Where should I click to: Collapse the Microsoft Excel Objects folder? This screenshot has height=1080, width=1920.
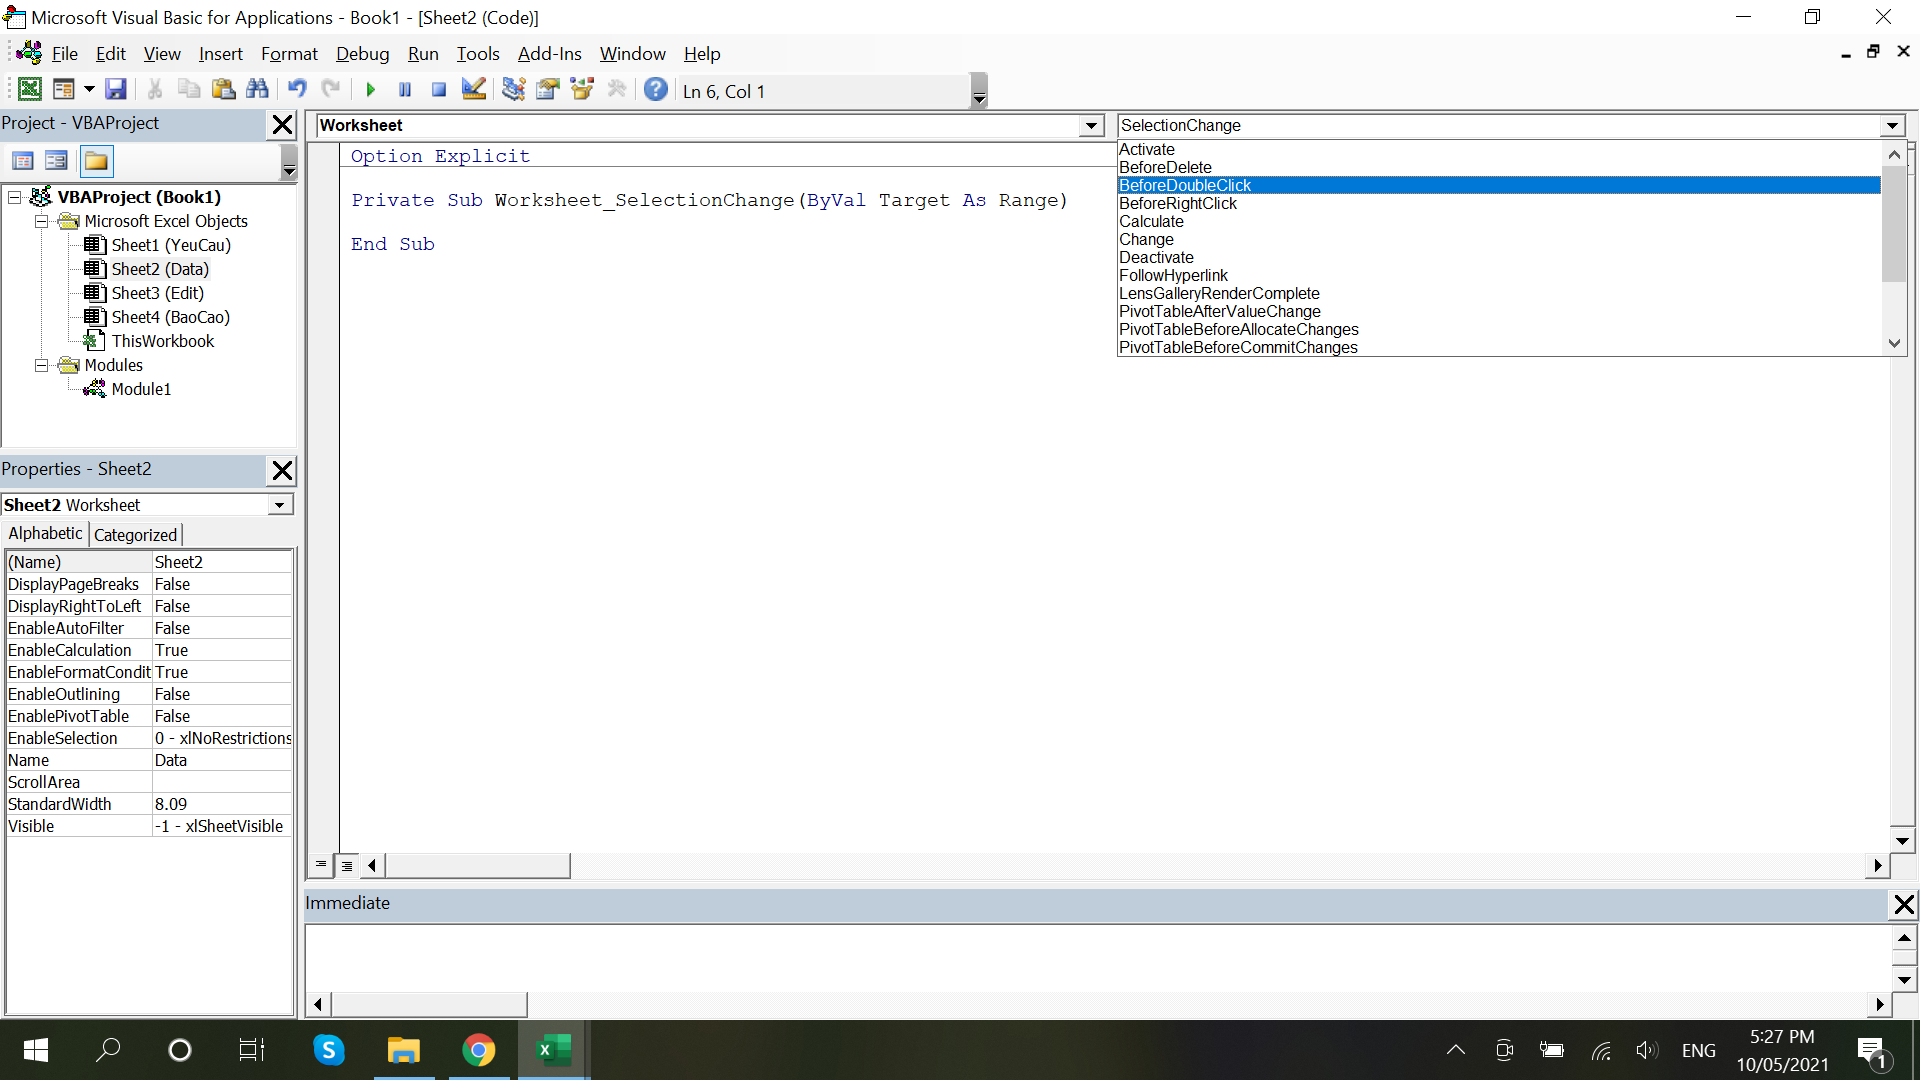pyautogui.click(x=42, y=221)
